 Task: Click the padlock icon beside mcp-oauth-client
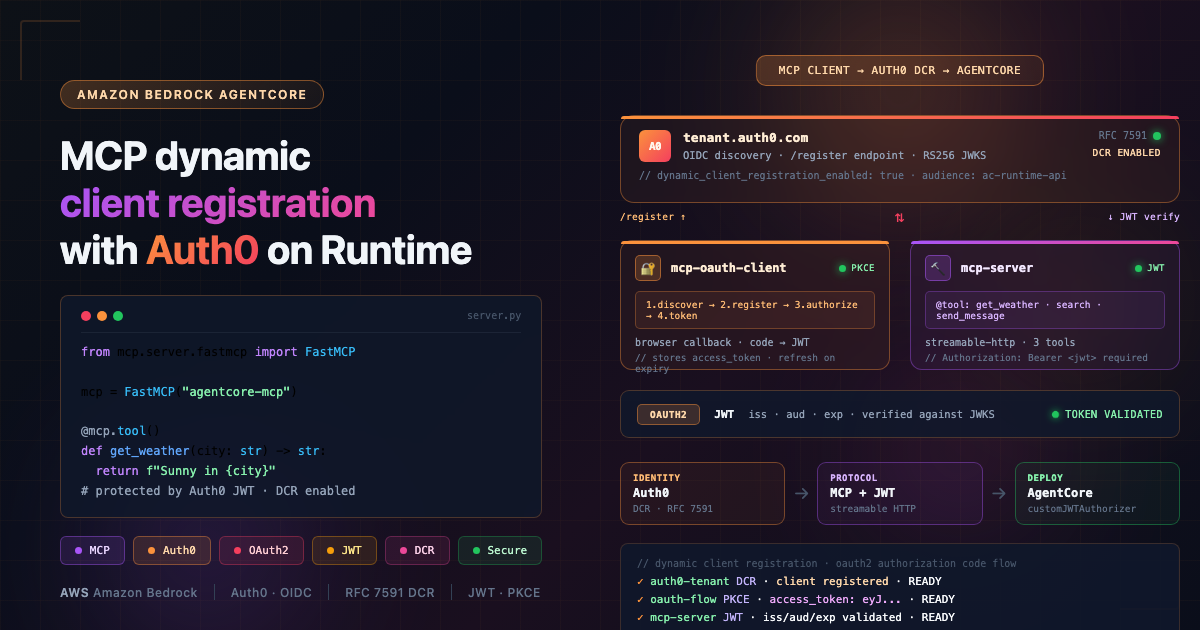pos(648,268)
